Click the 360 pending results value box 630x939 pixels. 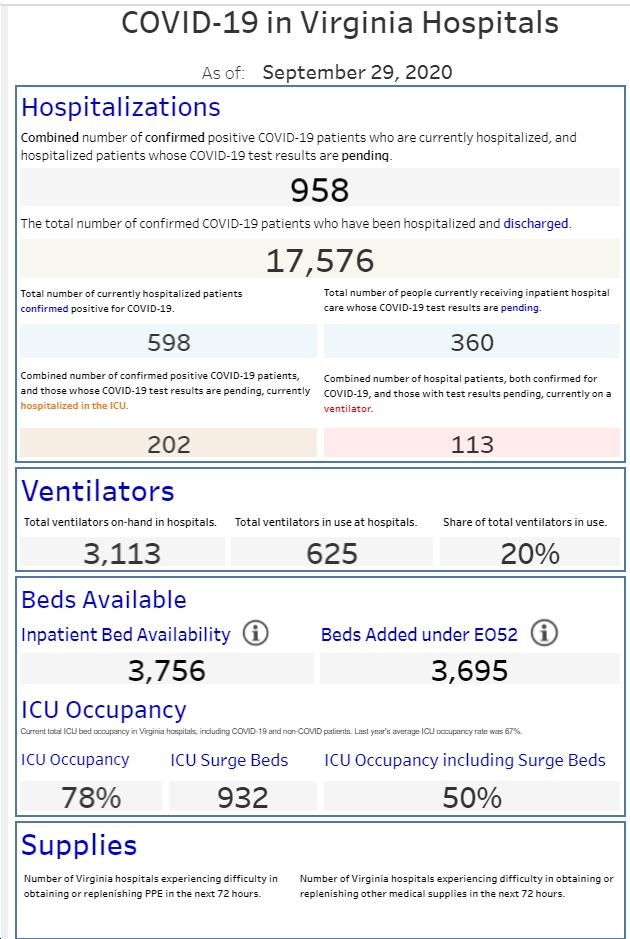click(x=472, y=341)
